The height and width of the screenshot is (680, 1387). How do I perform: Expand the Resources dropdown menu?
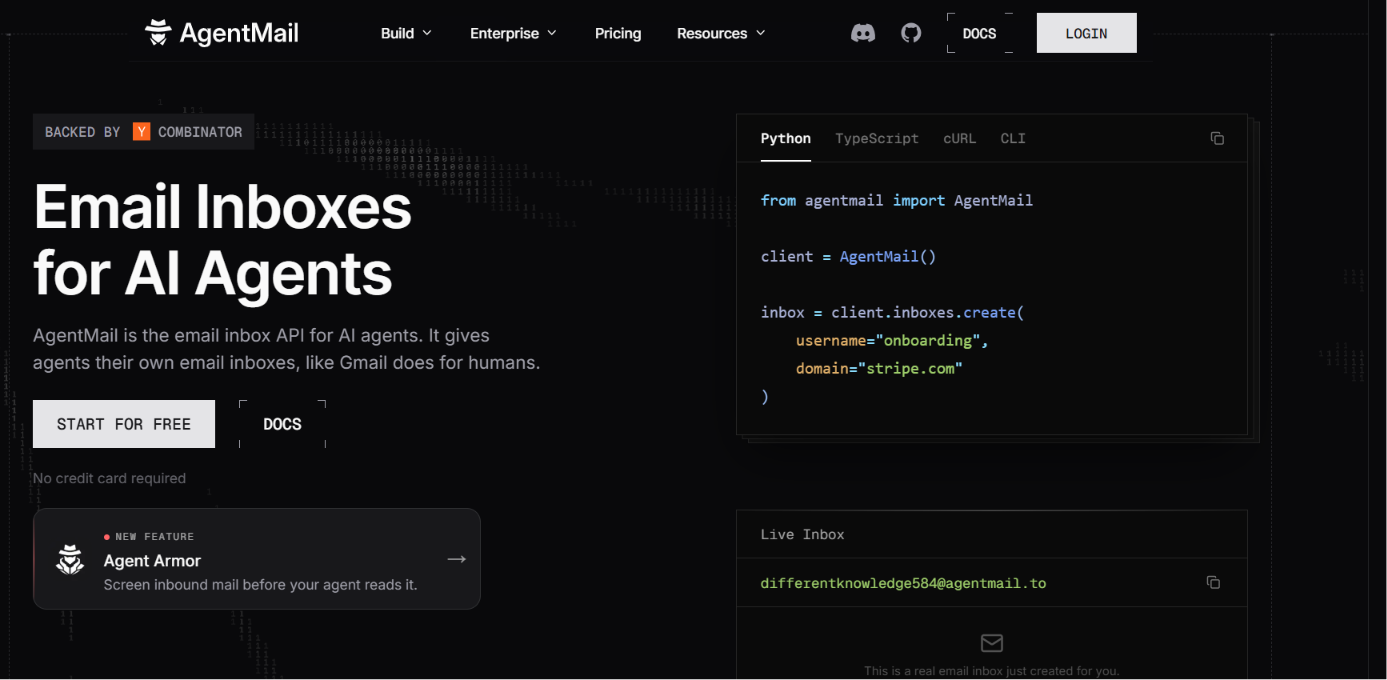721,33
